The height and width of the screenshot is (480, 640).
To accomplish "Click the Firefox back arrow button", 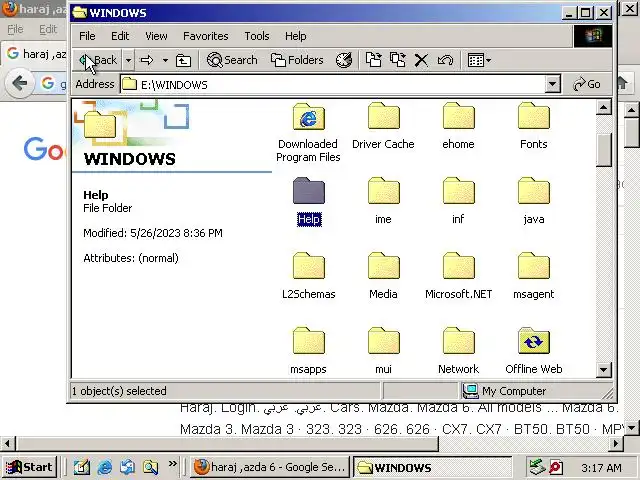I will coord(19,84).
